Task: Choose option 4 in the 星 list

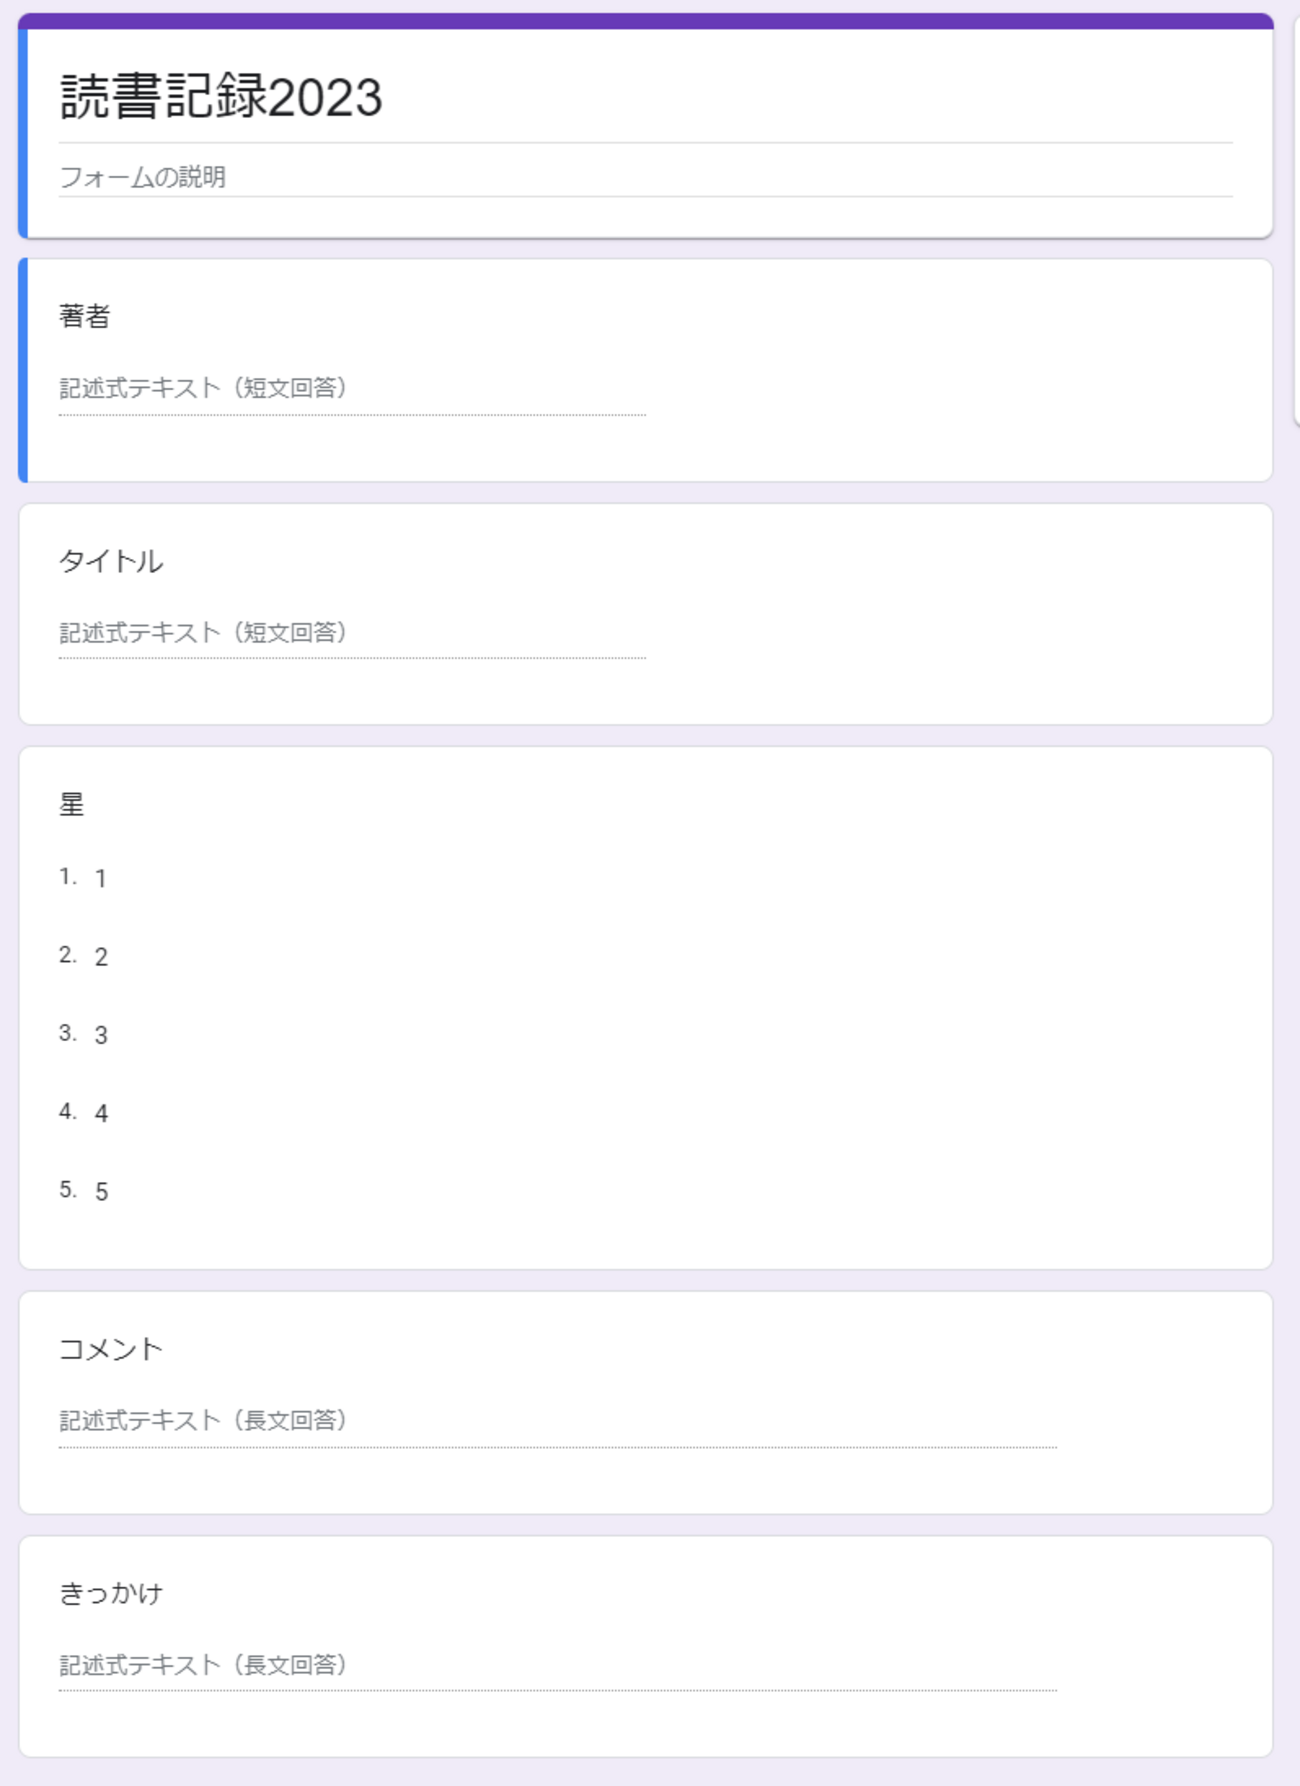Action: click(101, 1113)
